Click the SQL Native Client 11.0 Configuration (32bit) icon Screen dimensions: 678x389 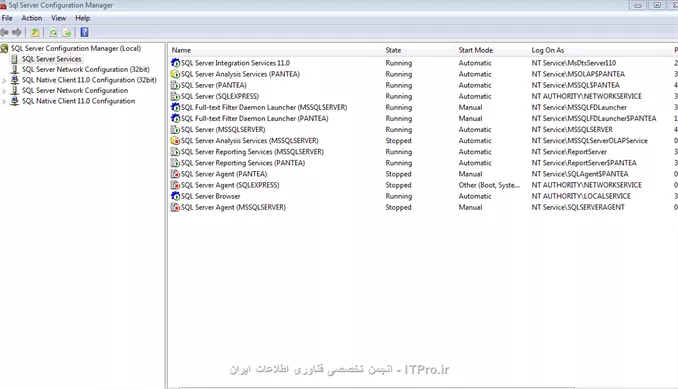14,80
